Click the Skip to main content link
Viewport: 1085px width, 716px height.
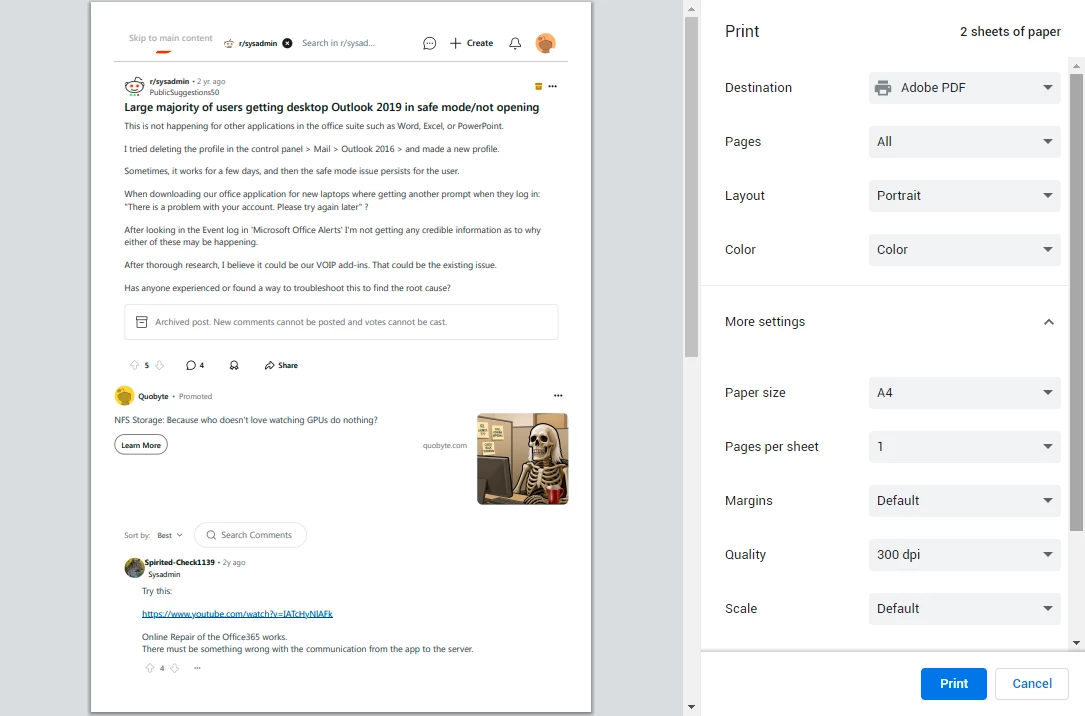(x=170, y=38)
